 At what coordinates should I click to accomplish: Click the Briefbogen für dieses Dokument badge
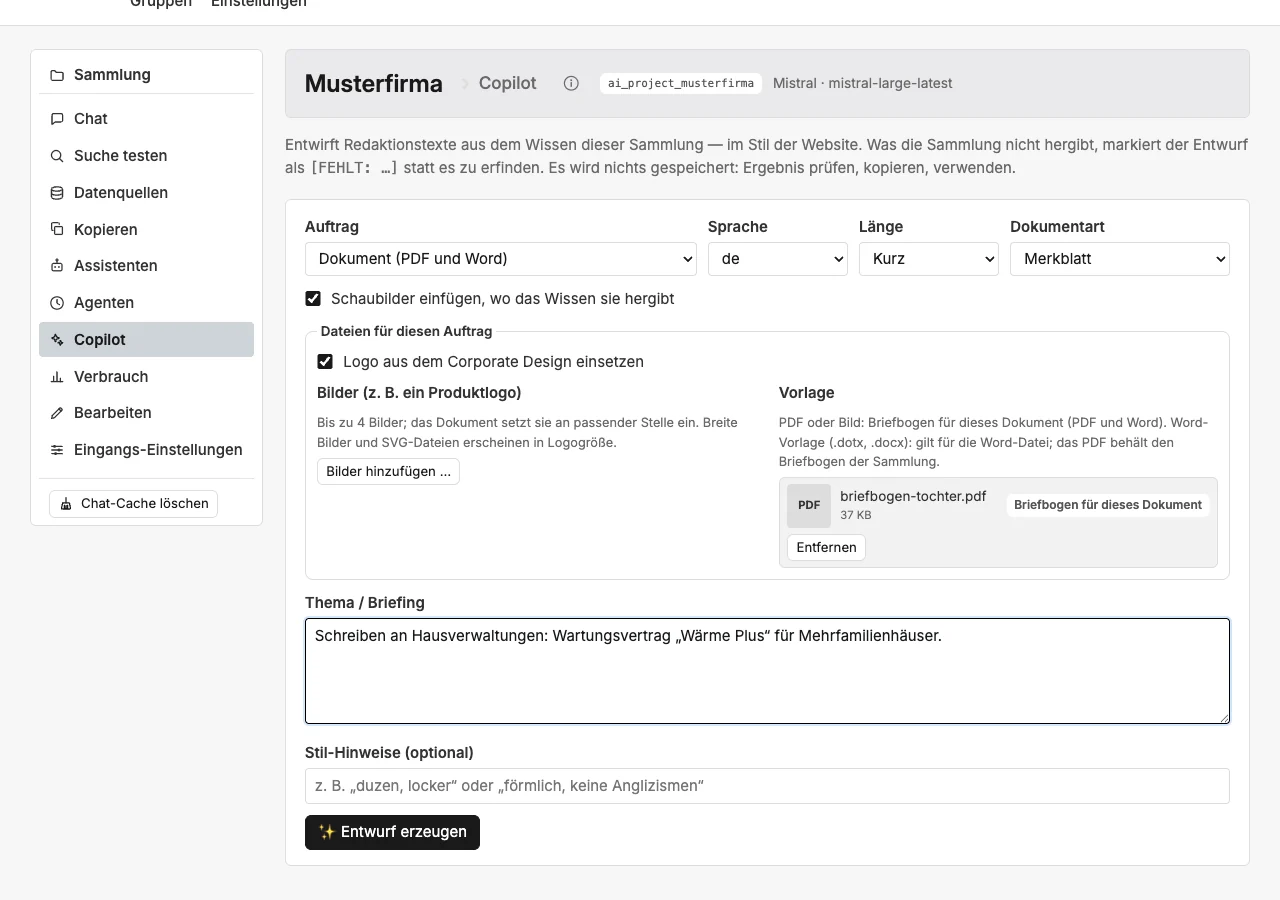click(x=1108, y=505)
